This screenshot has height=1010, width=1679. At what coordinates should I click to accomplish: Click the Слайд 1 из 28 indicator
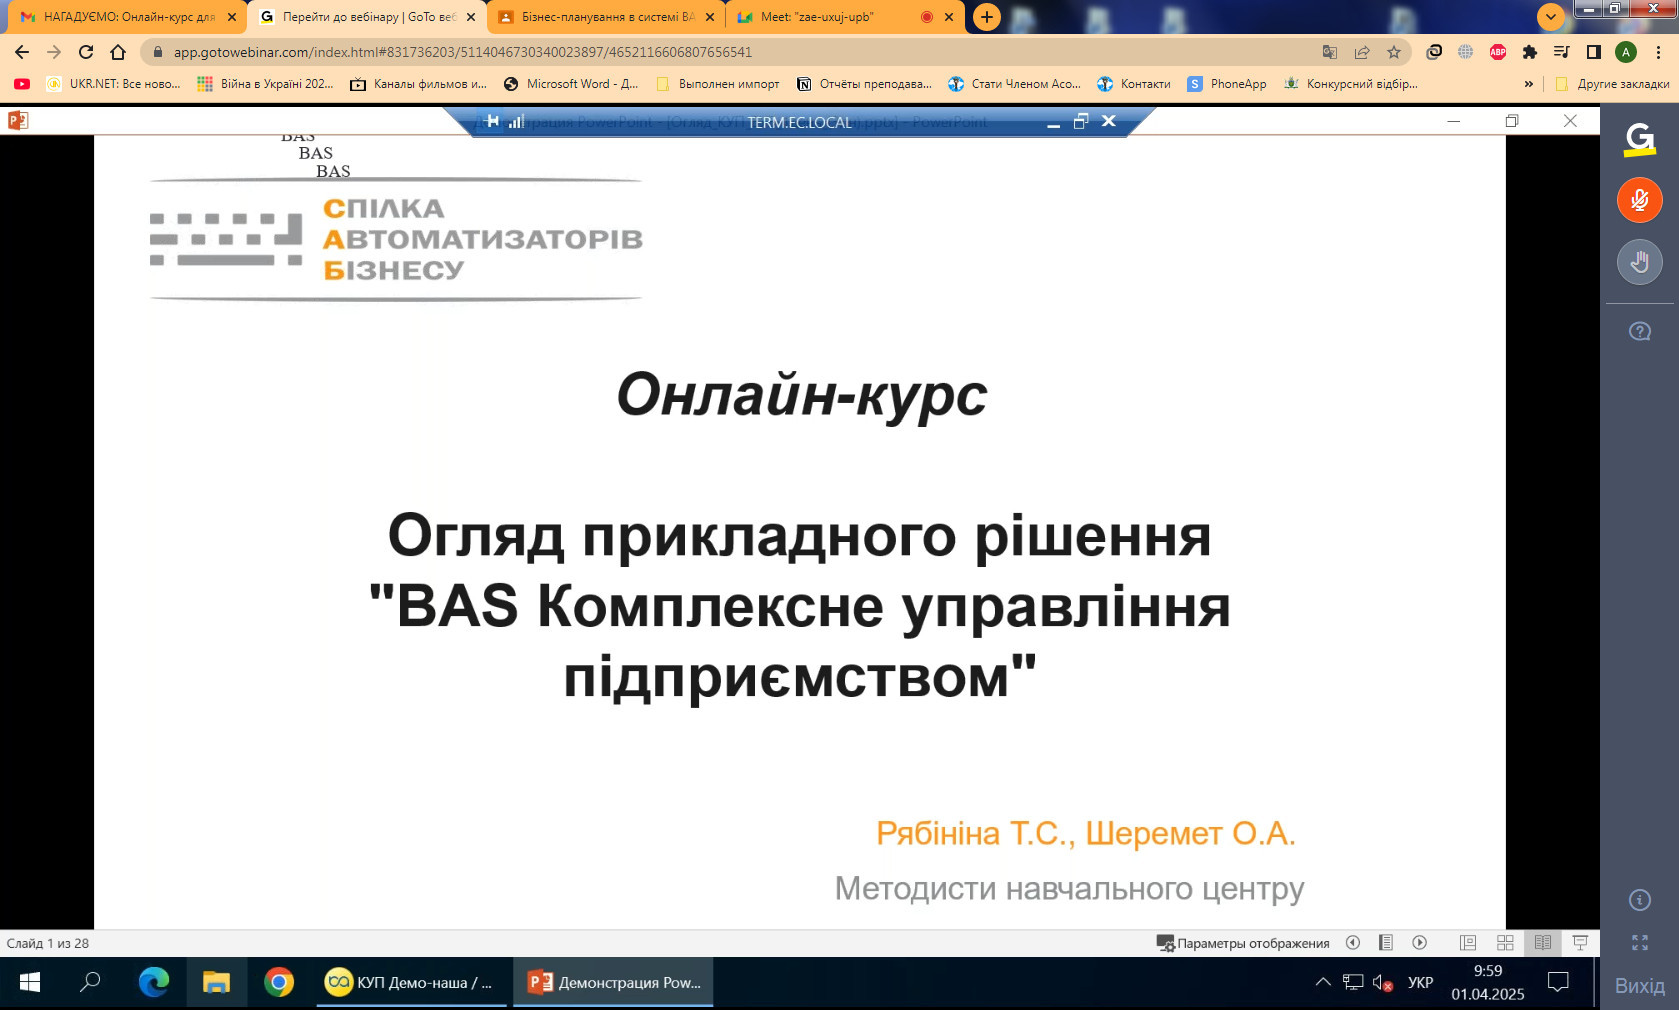pyautogui.click(x=47, y=943)
